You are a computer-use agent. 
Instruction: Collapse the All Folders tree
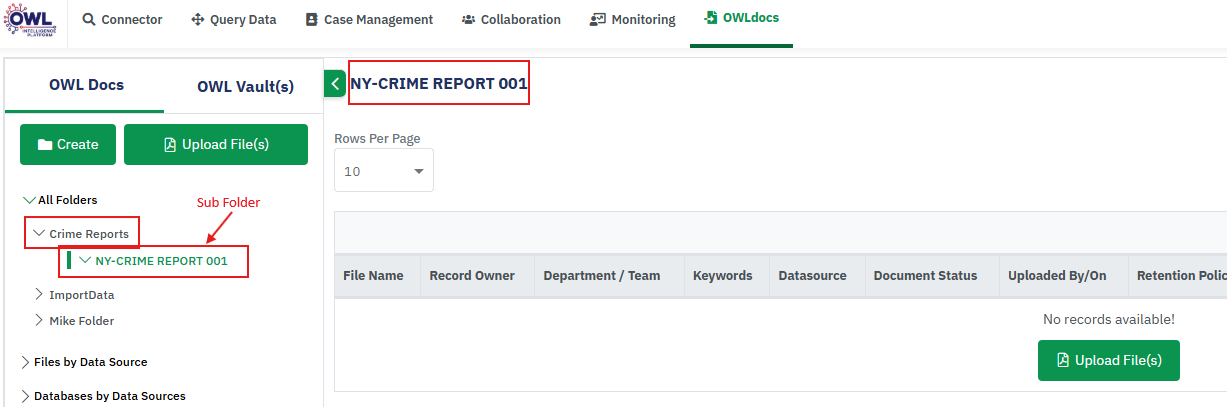28,200
